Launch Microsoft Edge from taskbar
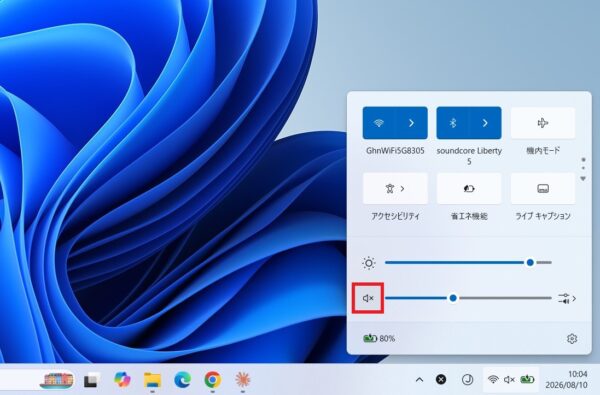Screen dimensions: 600x395 [x=183, y=380]
